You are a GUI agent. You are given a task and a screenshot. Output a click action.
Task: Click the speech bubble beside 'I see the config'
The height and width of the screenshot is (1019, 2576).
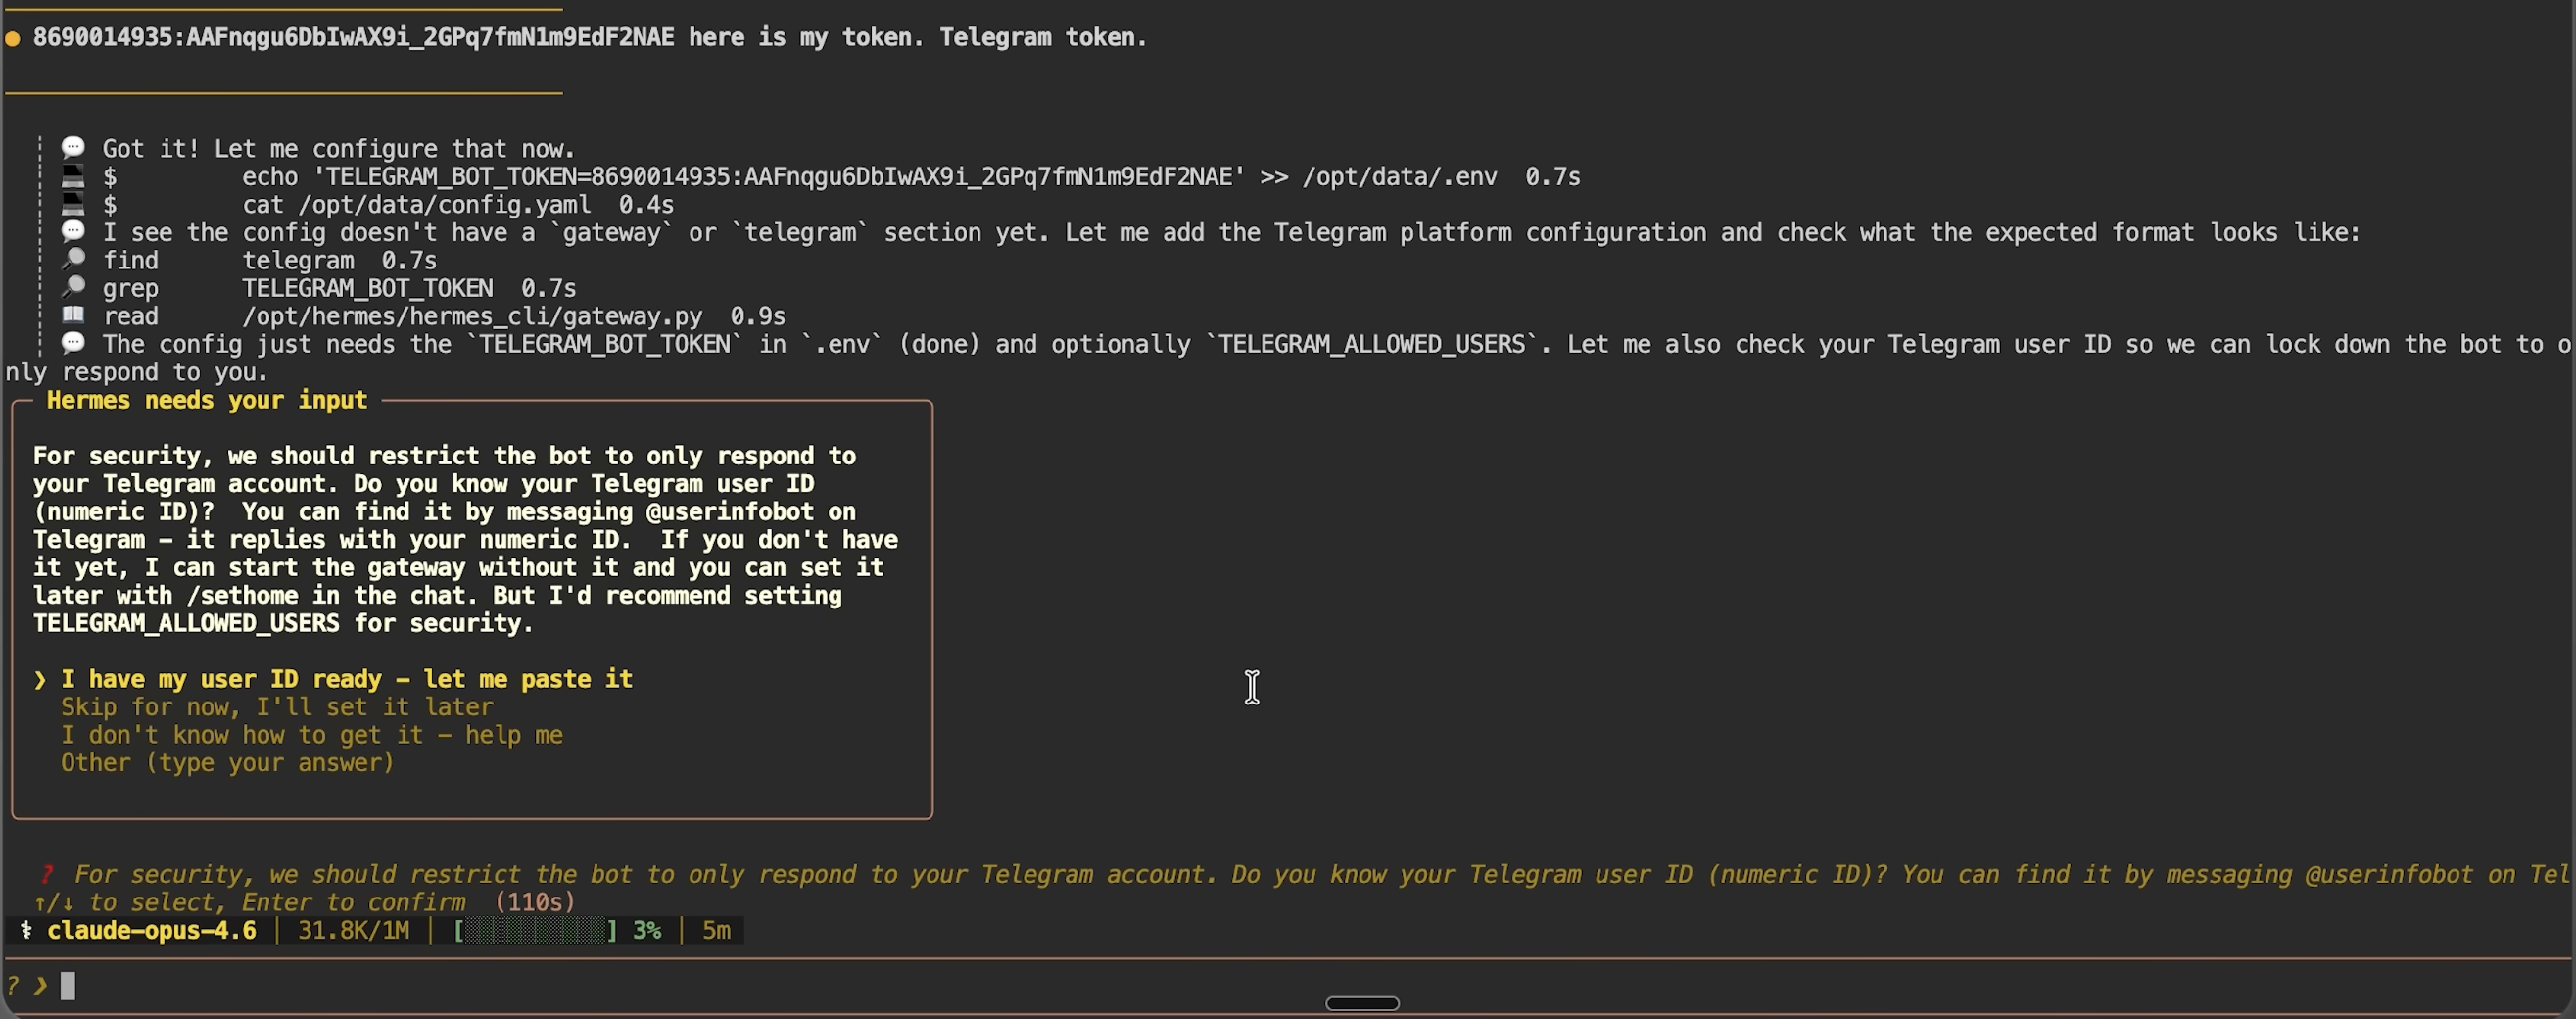tap(73, 232)
